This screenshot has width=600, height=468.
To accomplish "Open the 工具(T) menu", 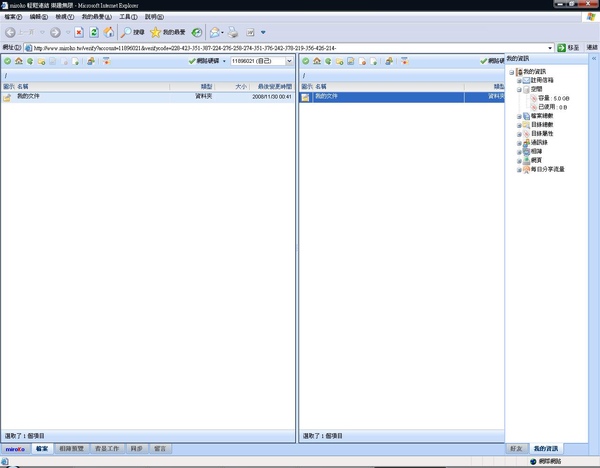I will [128, 17].
